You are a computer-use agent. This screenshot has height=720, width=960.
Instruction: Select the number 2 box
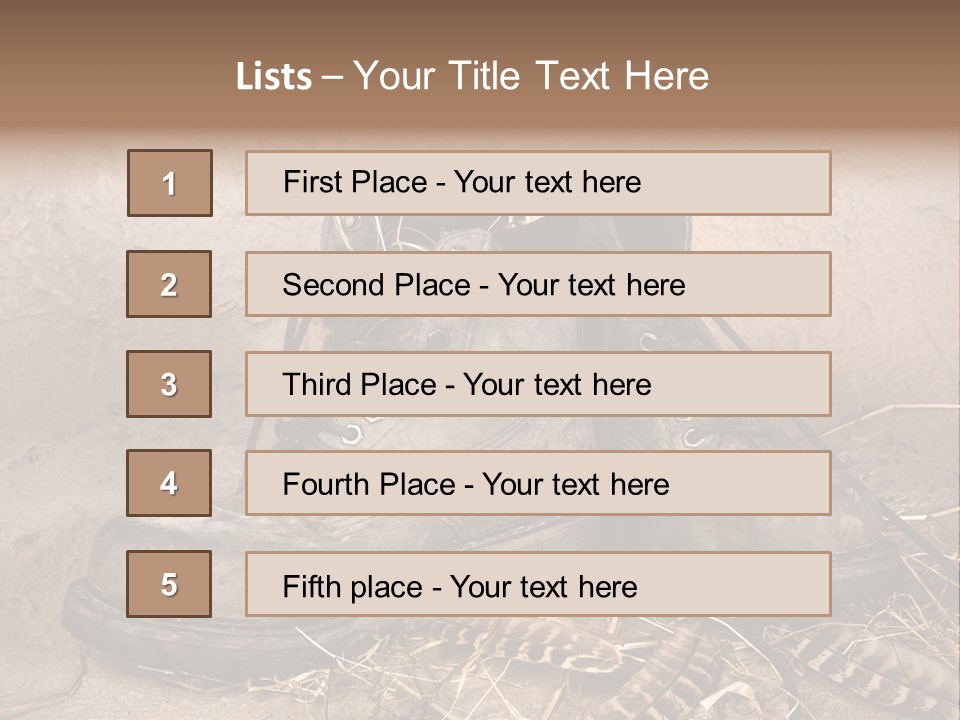(169, 284)
